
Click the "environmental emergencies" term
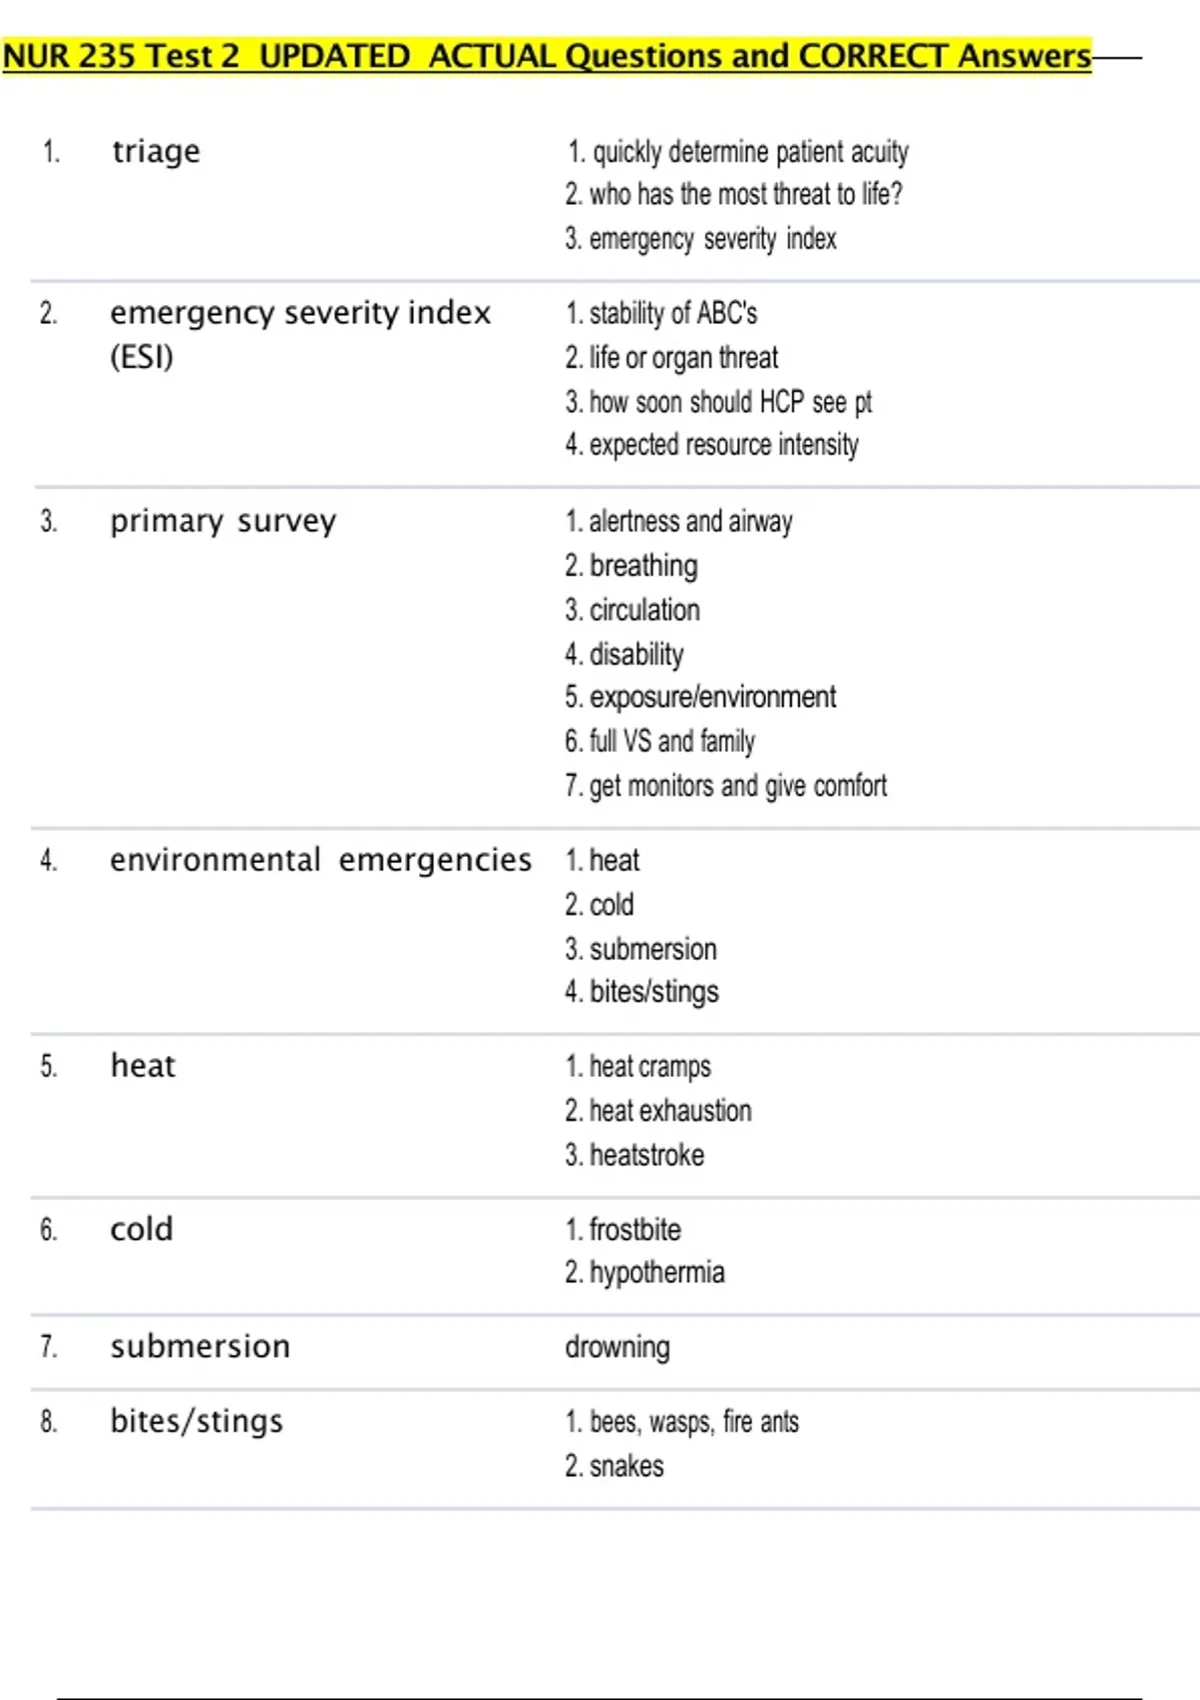click(x=320, y=860)
